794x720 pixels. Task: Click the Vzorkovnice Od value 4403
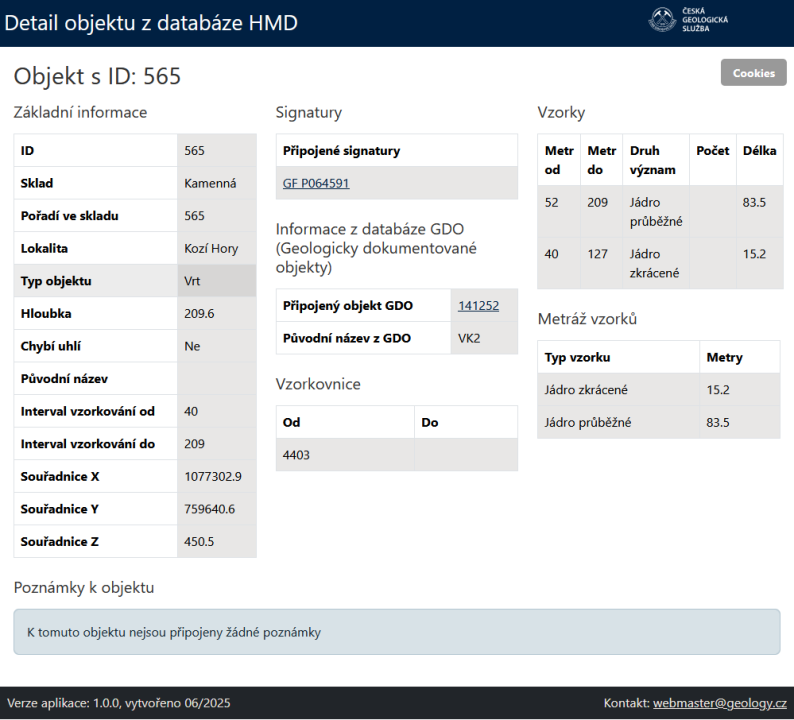(297, 455)
